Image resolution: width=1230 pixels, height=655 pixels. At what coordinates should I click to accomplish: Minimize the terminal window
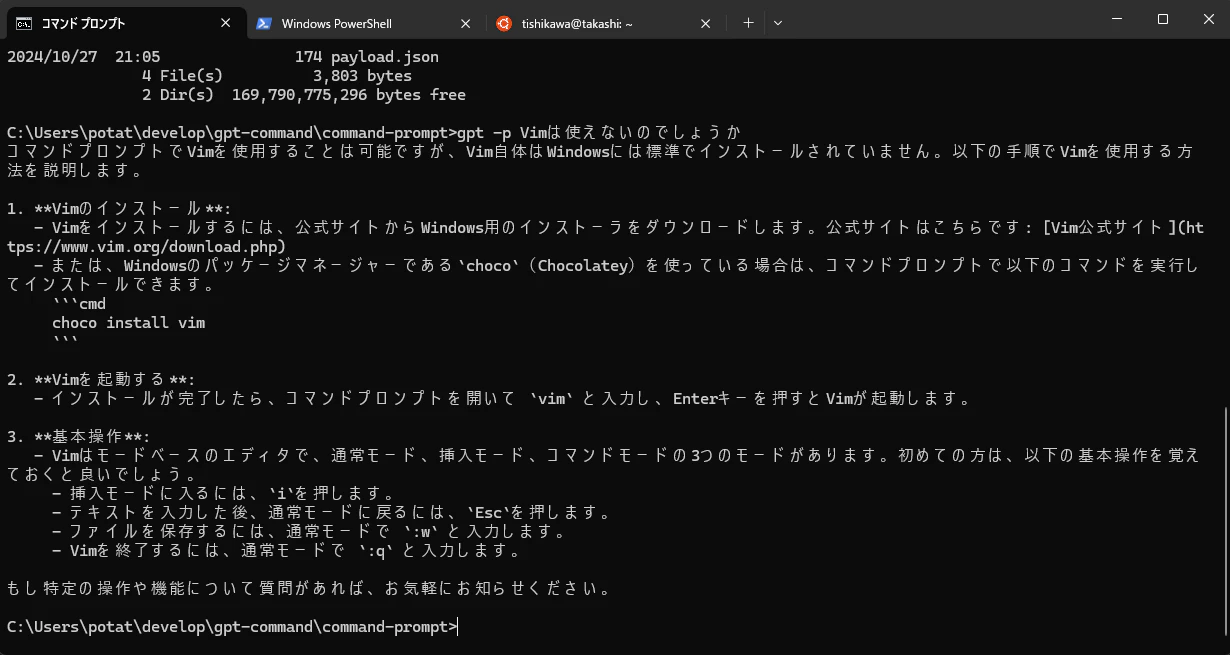pyautogui.click(x=1116, y=19)
